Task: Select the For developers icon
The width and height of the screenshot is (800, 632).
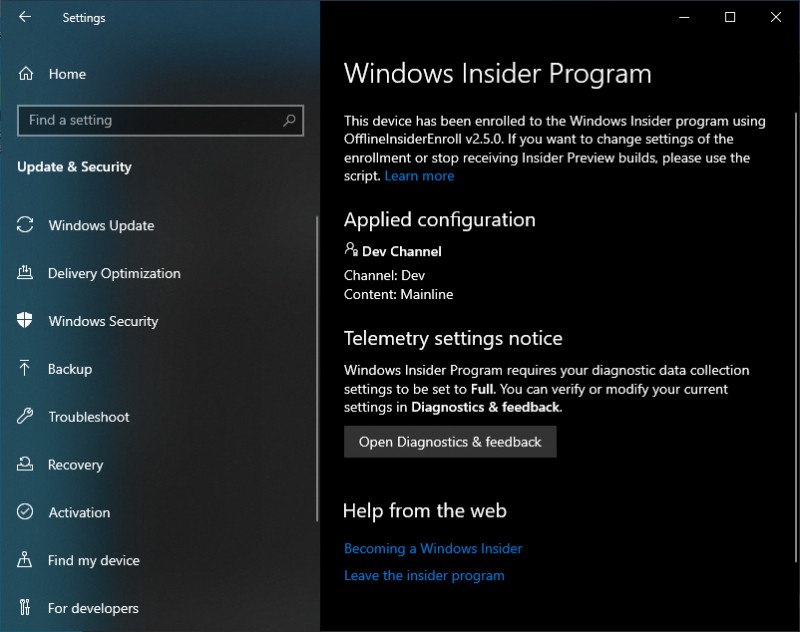Action: pyautogui.click(x=24, y=608)
